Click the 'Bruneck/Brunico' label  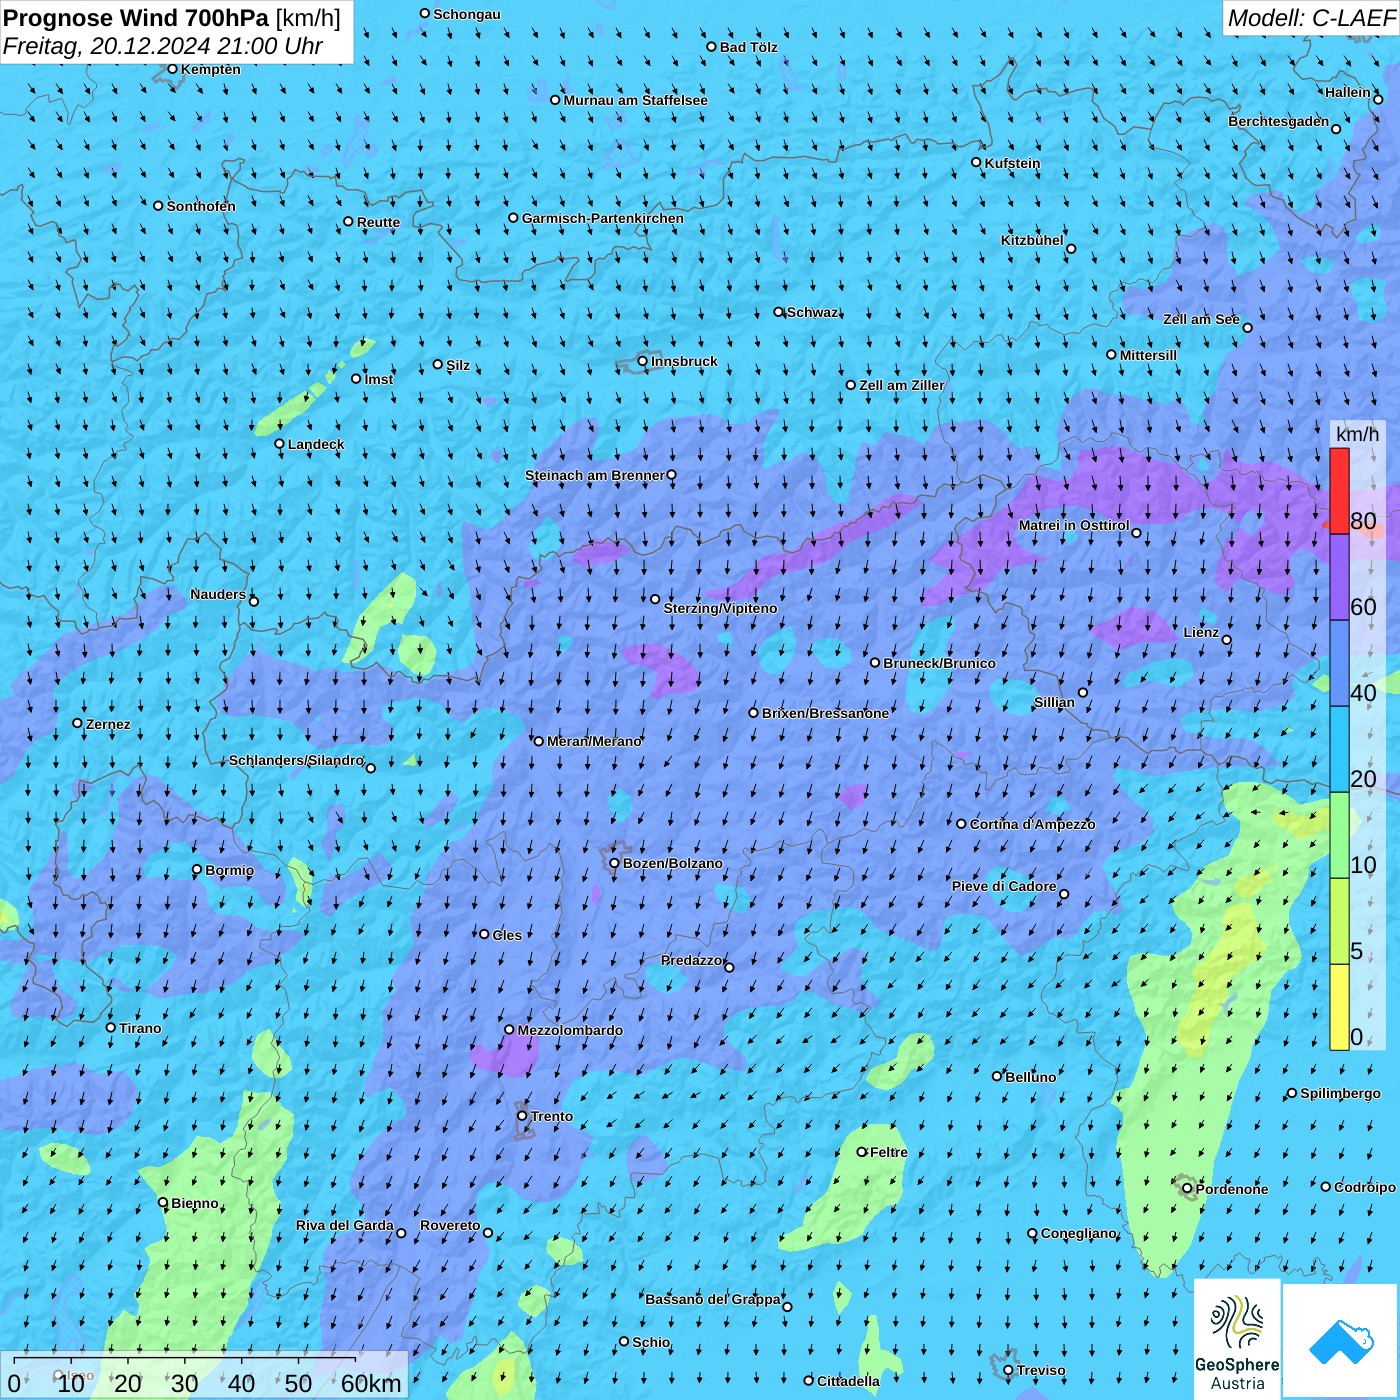[939, 663]
